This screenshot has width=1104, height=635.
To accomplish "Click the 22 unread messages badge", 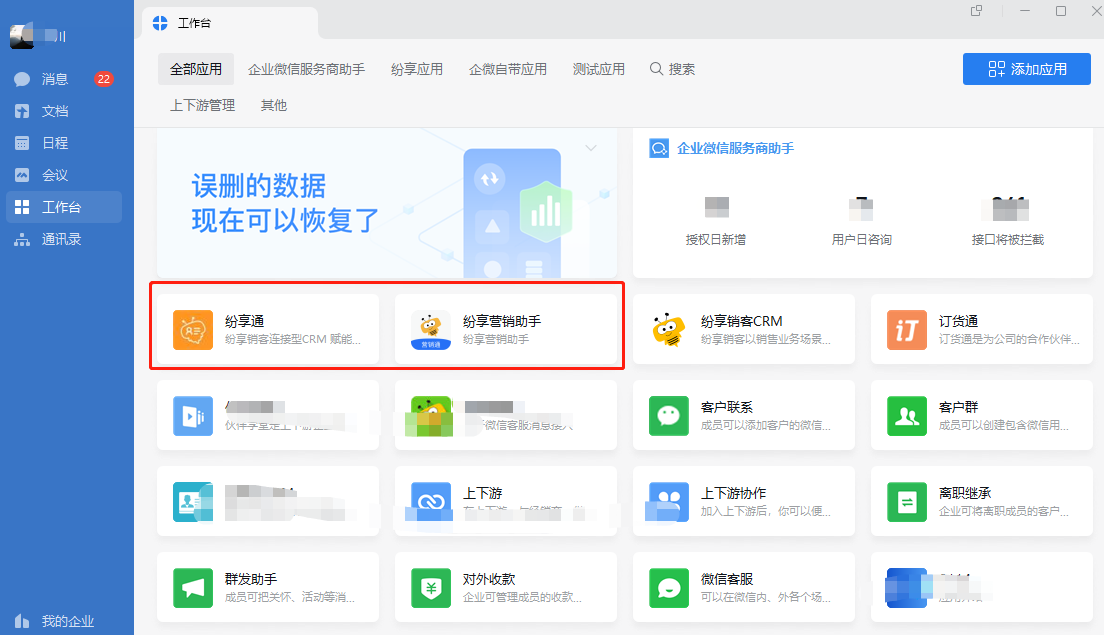I will pos(104,79).
